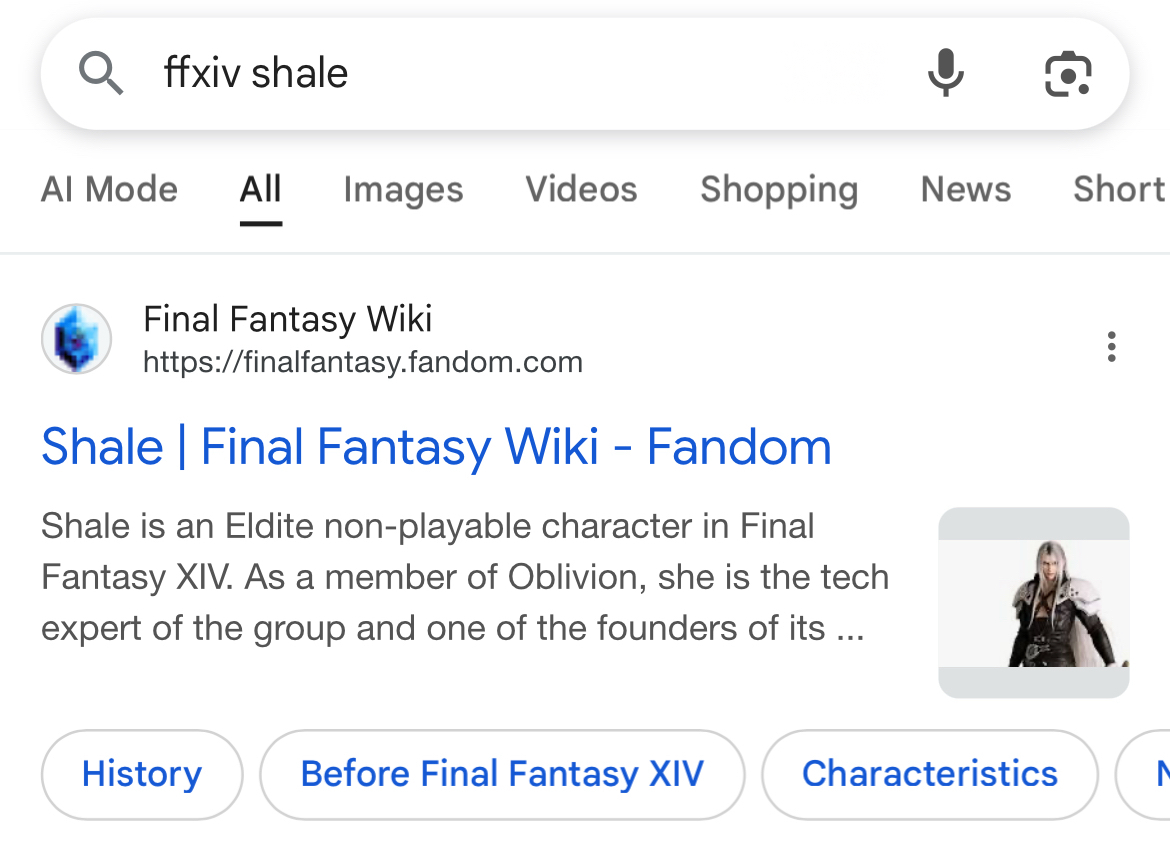The height and width of the screenshot is (845, 1170).
Task: Open Google Lens camera search
Action: [x=1068, y=74]
